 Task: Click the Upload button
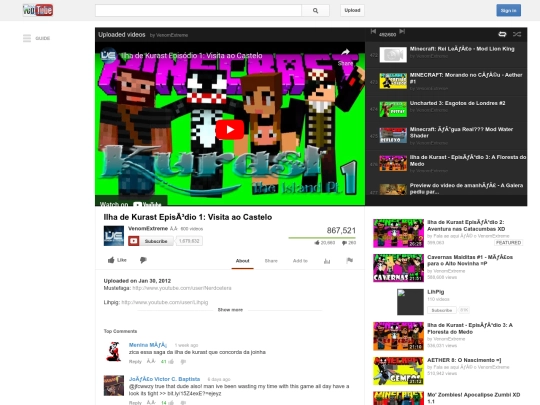[352, 10]
